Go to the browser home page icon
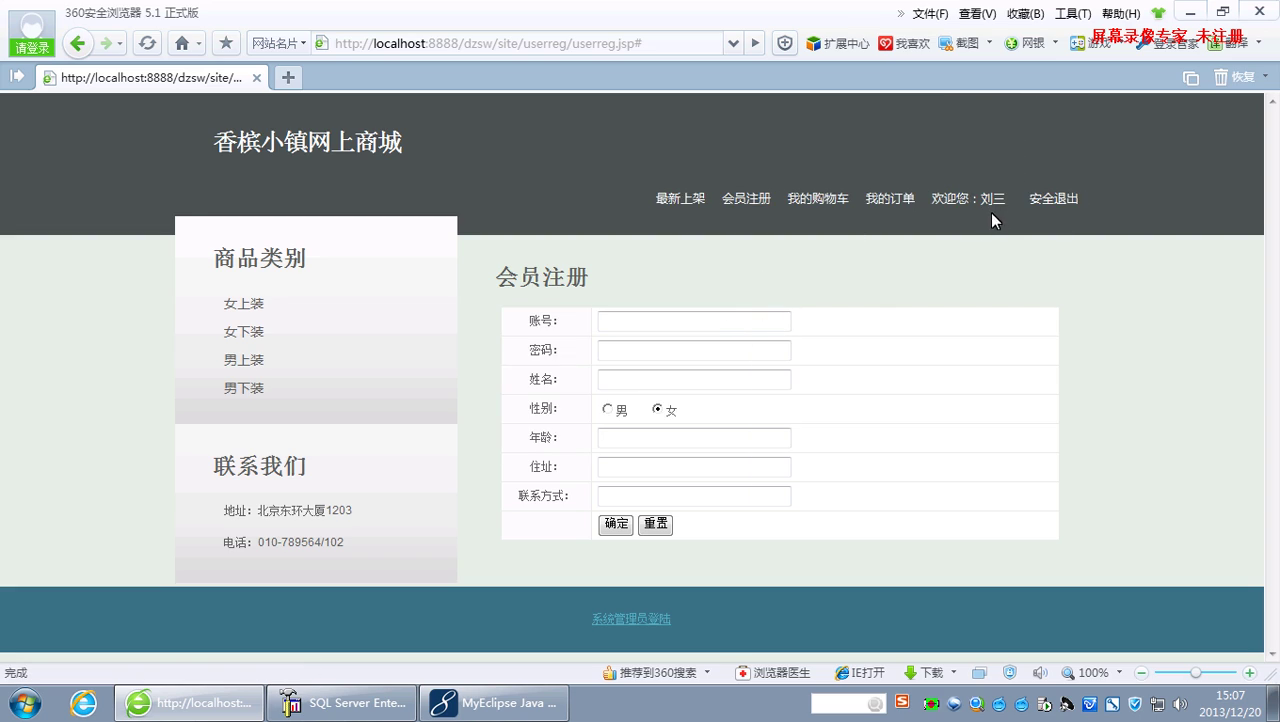The width and height of the screenshot is (1280, 722). click(x=181, y=43)
